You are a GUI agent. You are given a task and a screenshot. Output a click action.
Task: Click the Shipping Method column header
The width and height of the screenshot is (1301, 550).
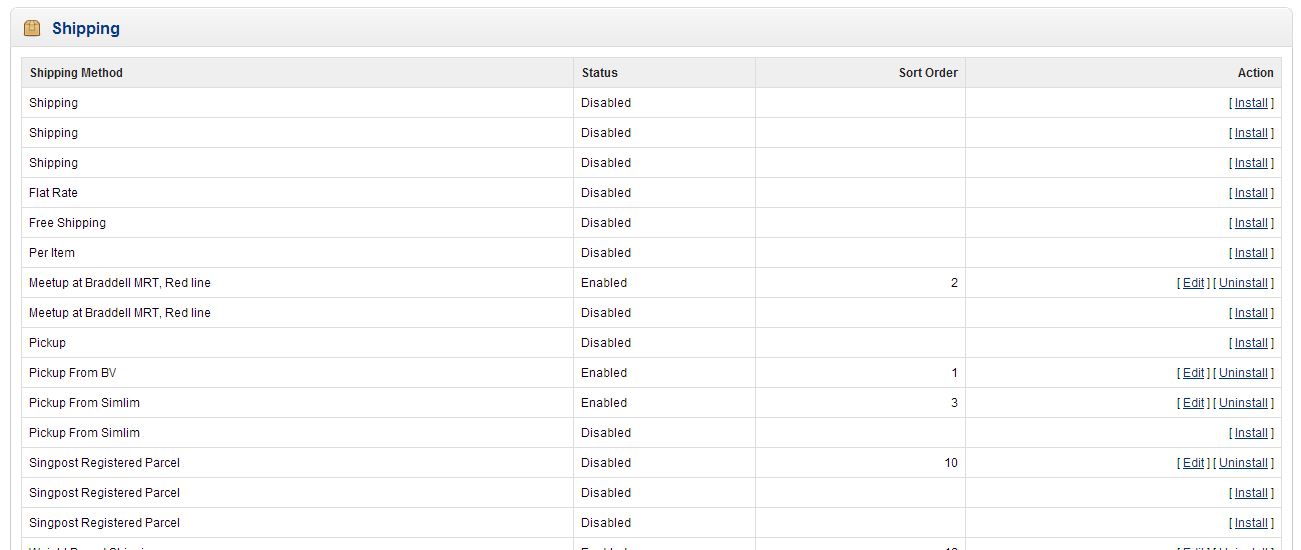pos(76,73)
